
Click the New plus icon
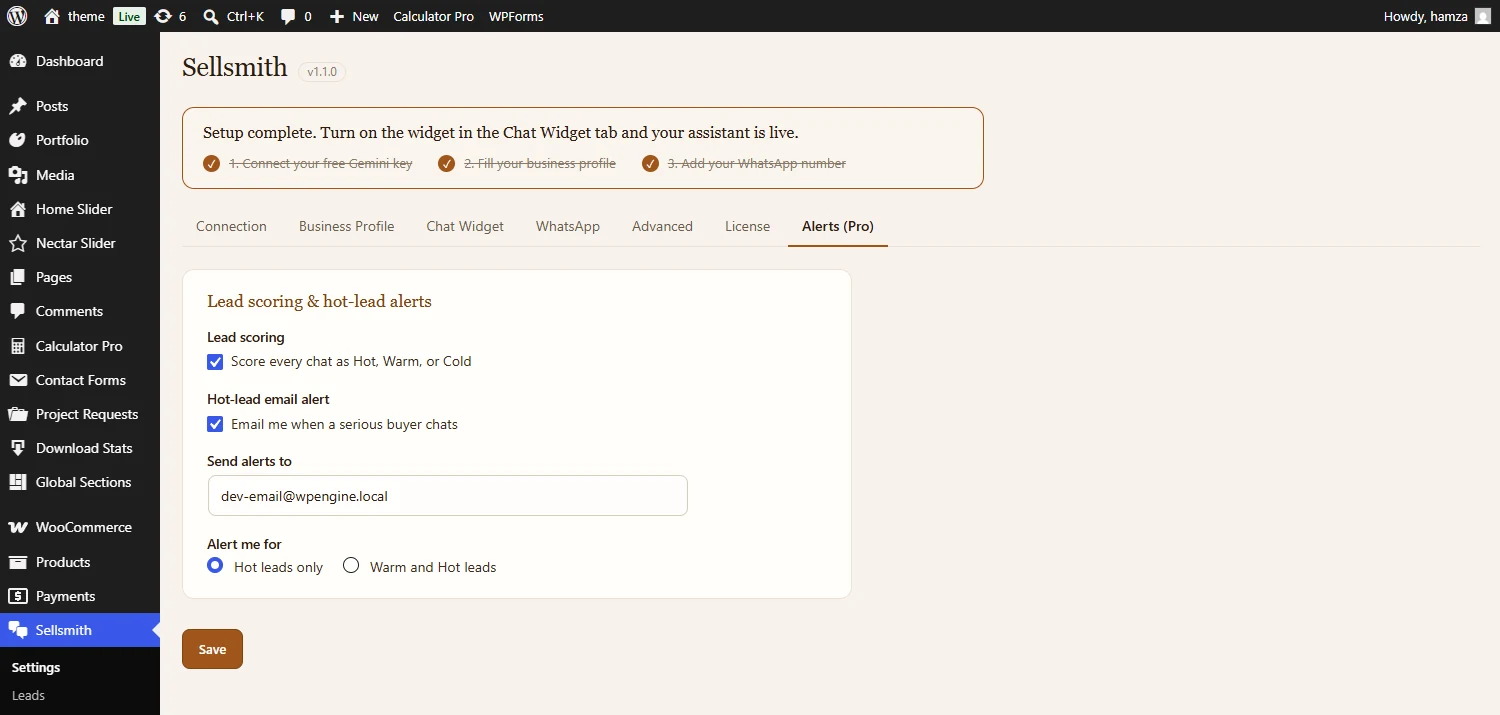[x=337, y=16]
